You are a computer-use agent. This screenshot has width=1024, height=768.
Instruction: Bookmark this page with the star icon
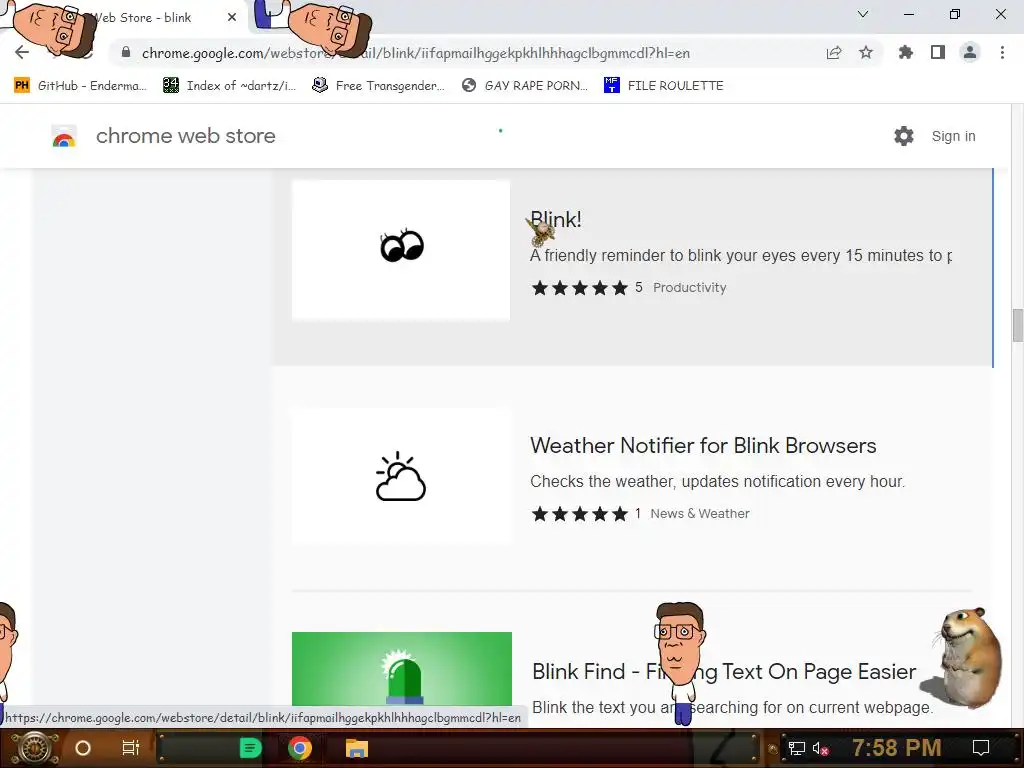866,53
